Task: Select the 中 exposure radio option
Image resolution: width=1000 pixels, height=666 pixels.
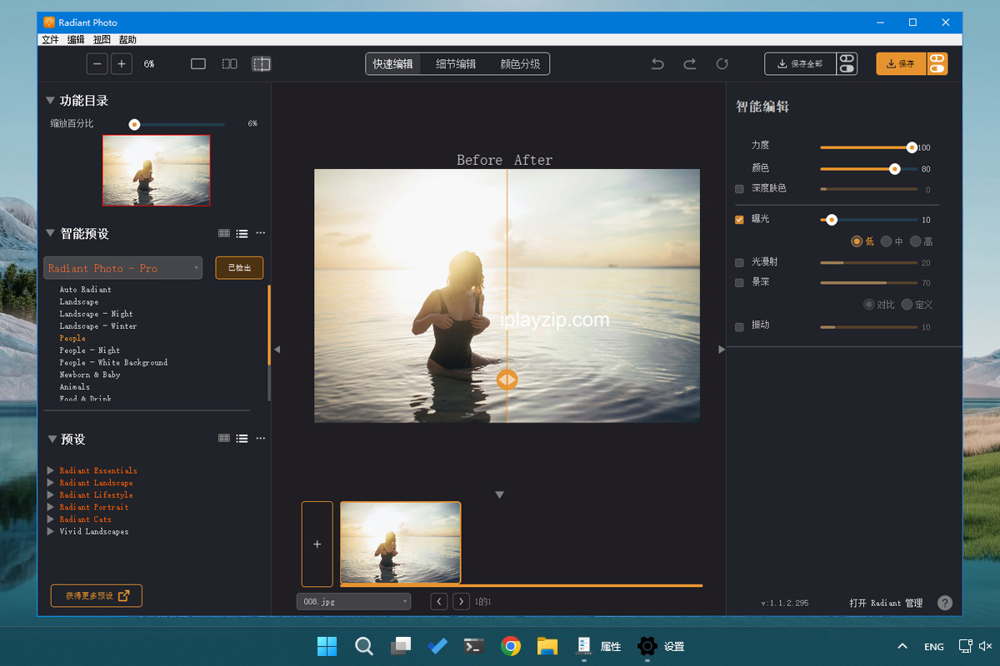Action: click(x=886, y=241)
